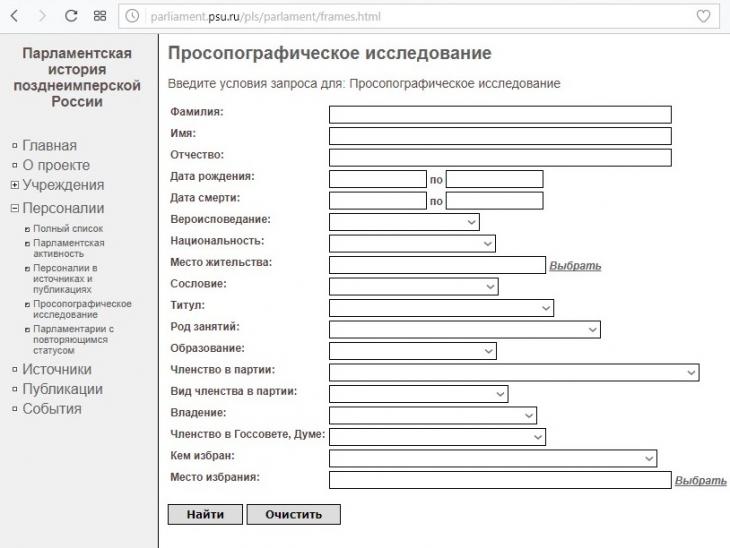Click the browser back arrow
The width and height of the screenshot is (730, 548).
click(x=14, y=16)
